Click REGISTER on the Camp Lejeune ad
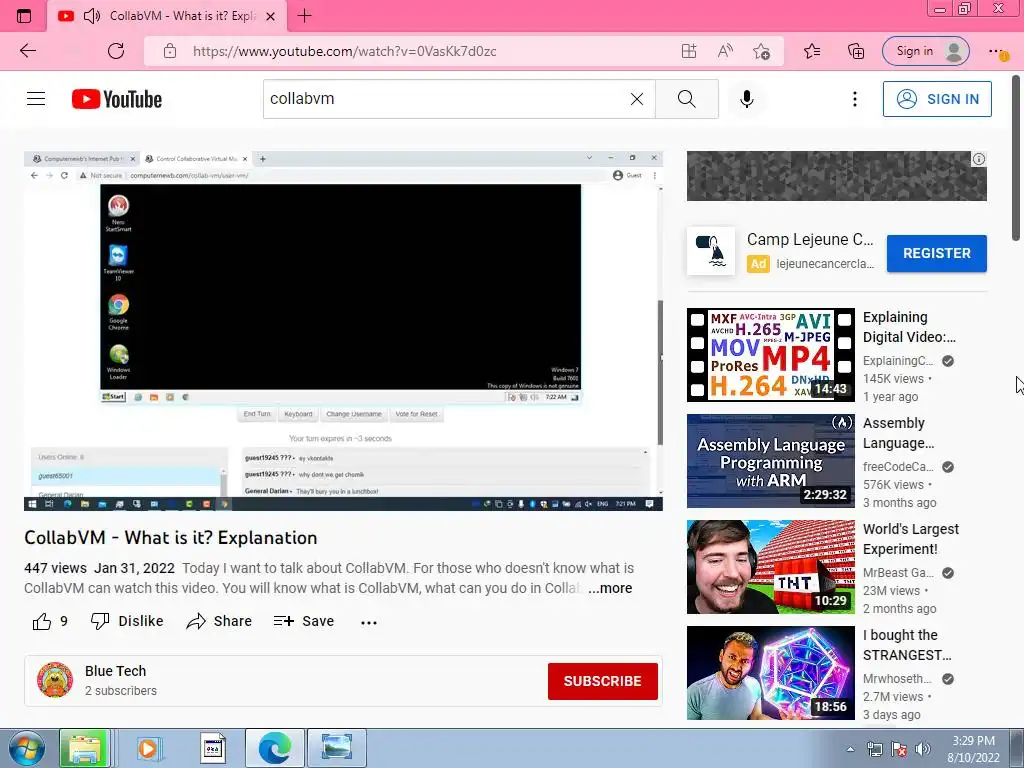Viewport: 1024px width, 768px height. point(936,253)
